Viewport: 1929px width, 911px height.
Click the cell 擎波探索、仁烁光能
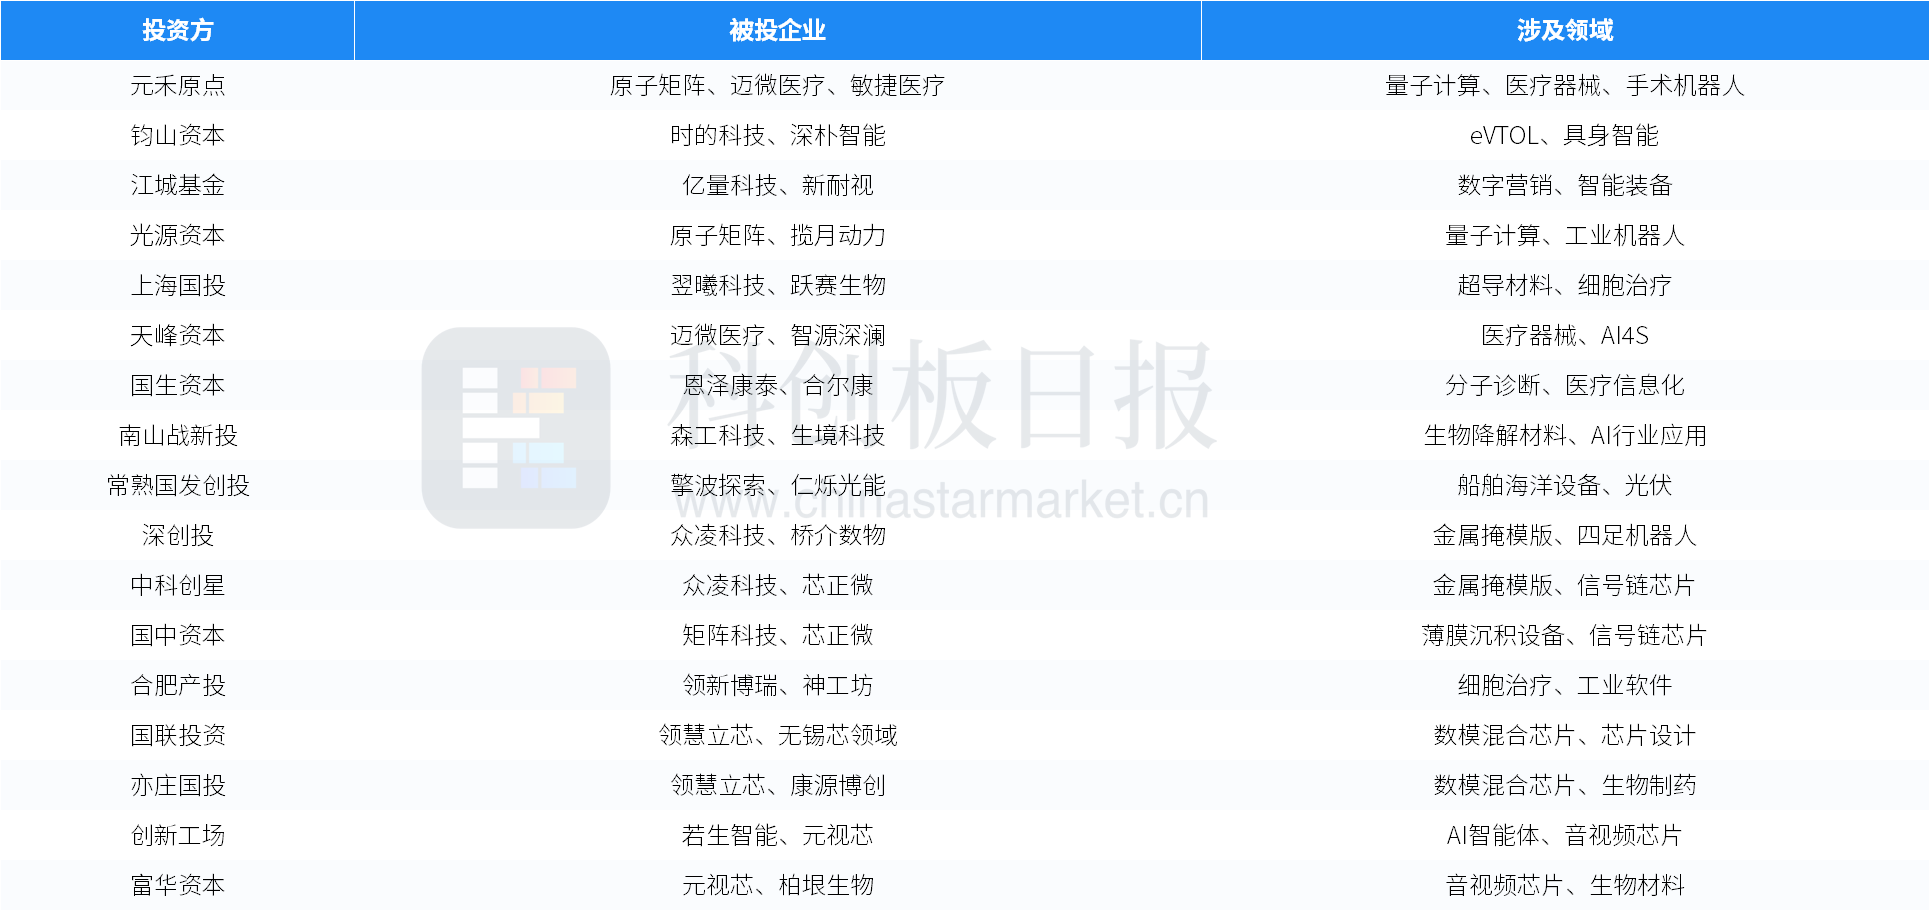pyautogui.click(x=778, y=485)
